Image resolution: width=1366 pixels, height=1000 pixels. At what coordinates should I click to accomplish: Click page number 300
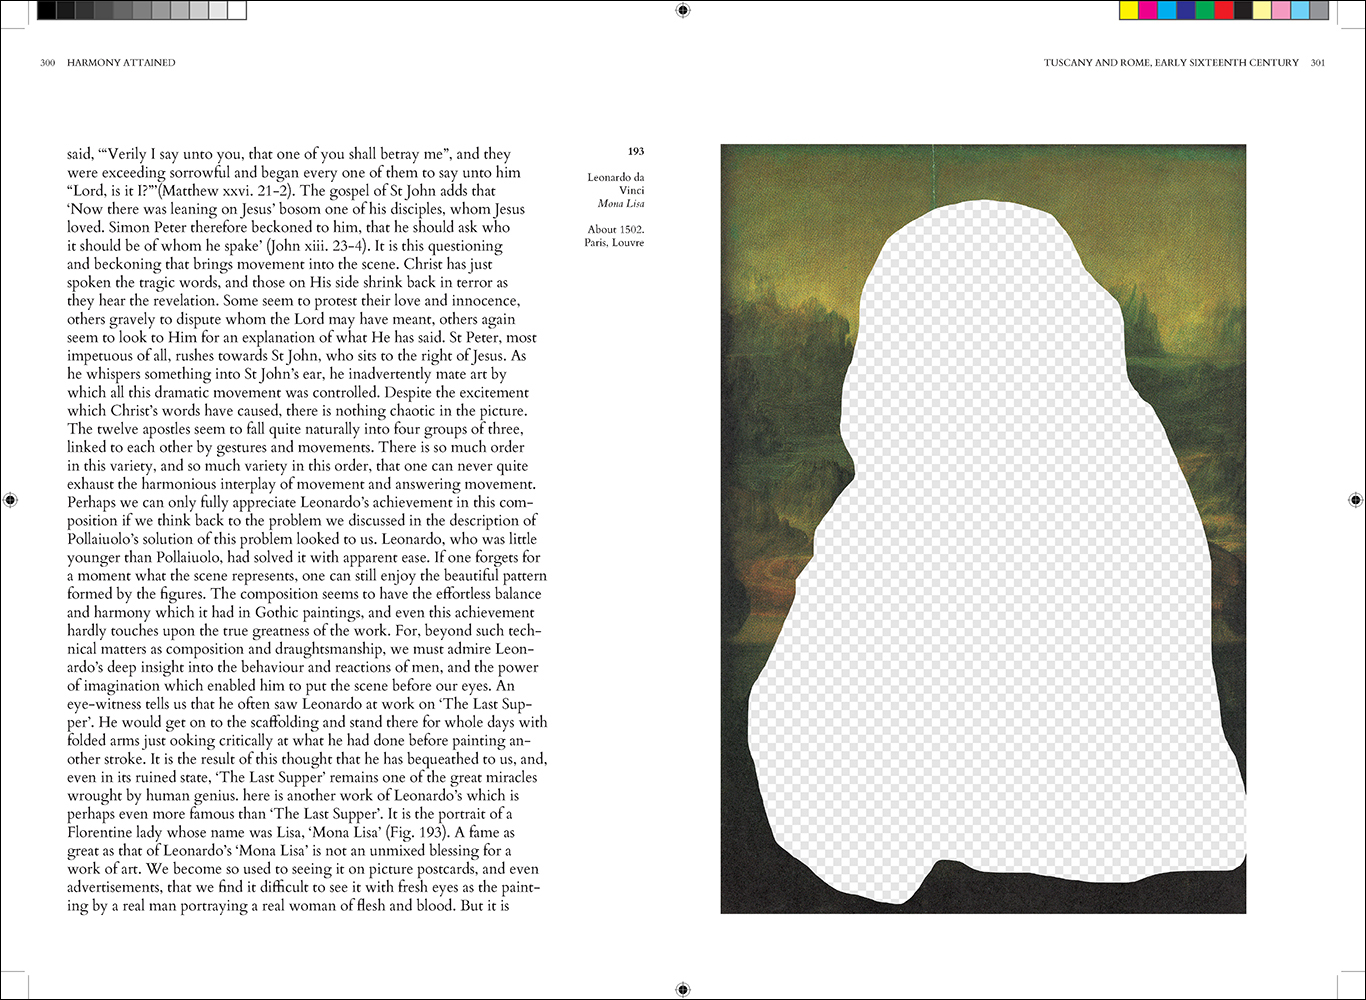click(x=47, y=62)
